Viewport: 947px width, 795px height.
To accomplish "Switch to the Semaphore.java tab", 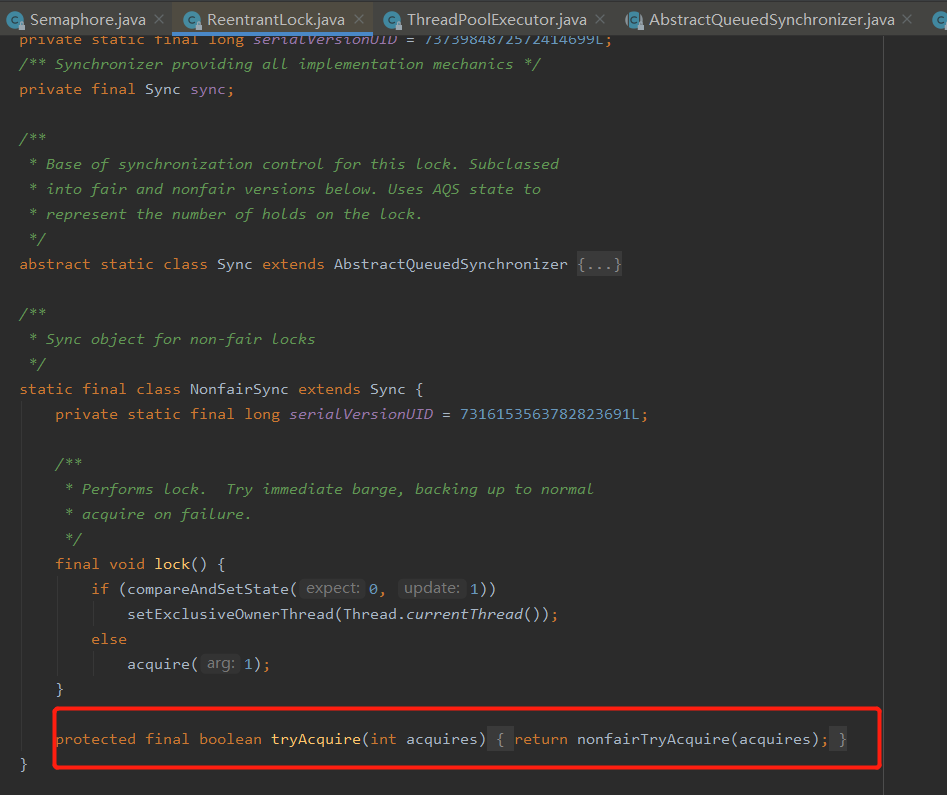I will click(88, 20).
